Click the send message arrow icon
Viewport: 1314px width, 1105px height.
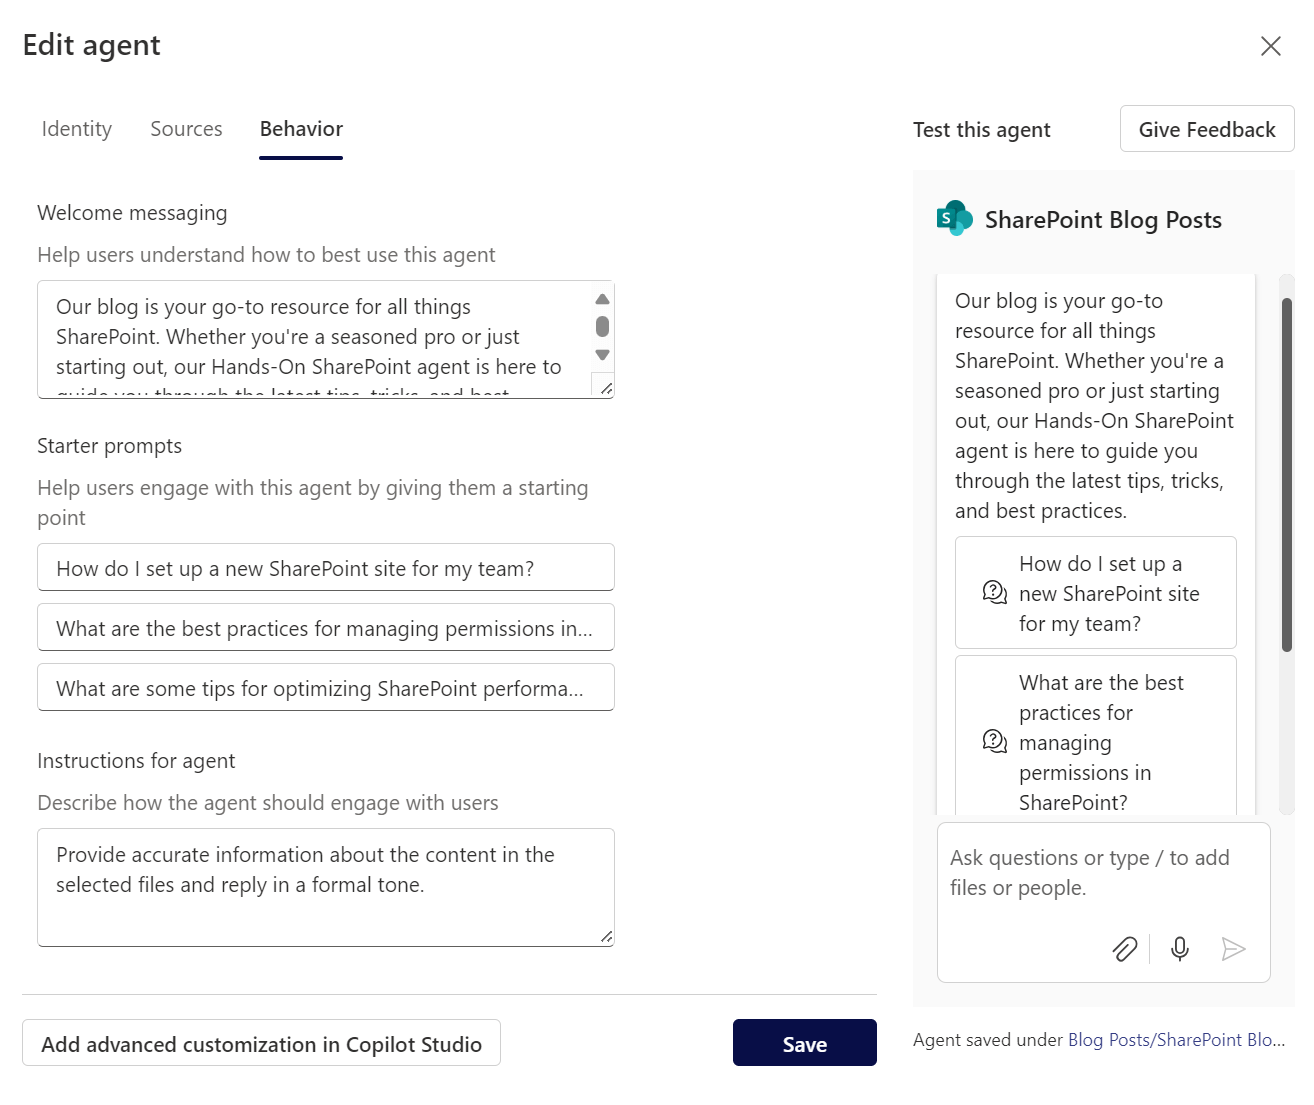pyautogui.click(x=1234, y=949)
